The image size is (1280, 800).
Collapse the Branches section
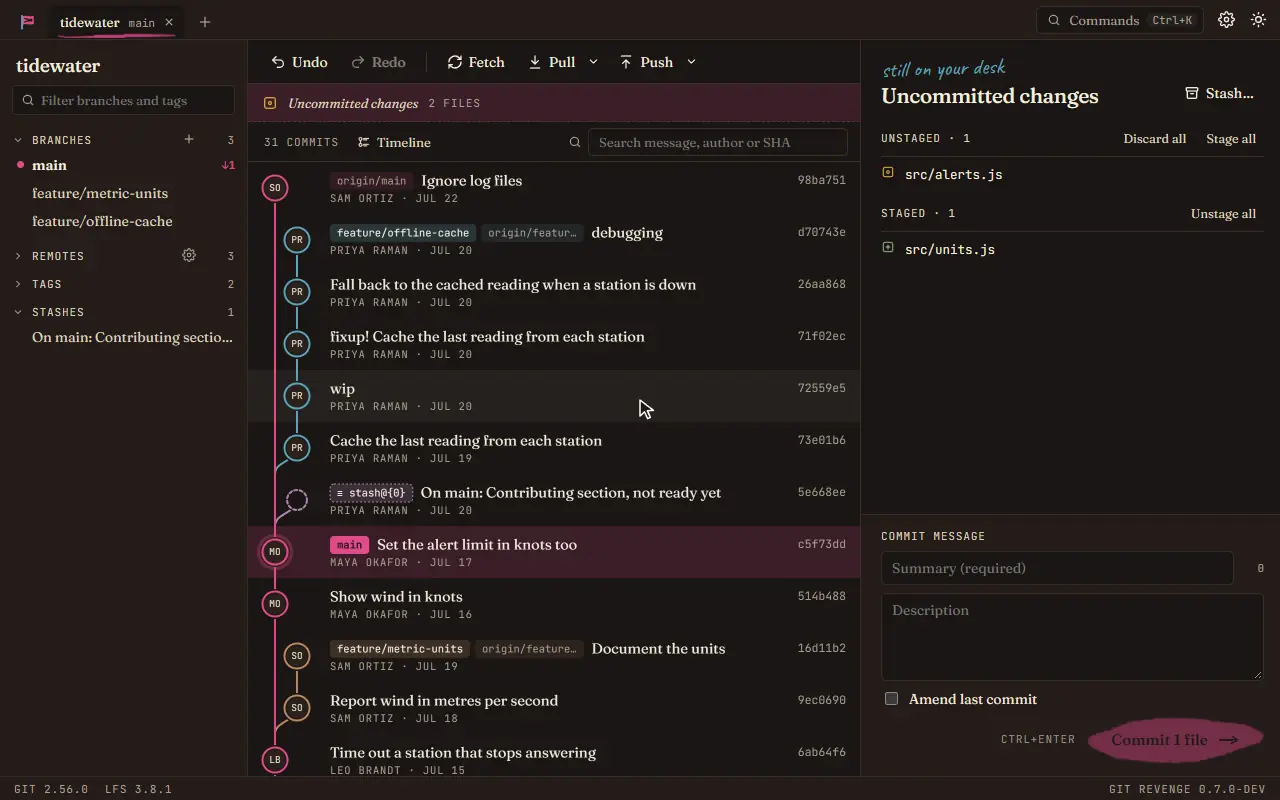click(x=18, y=140)
